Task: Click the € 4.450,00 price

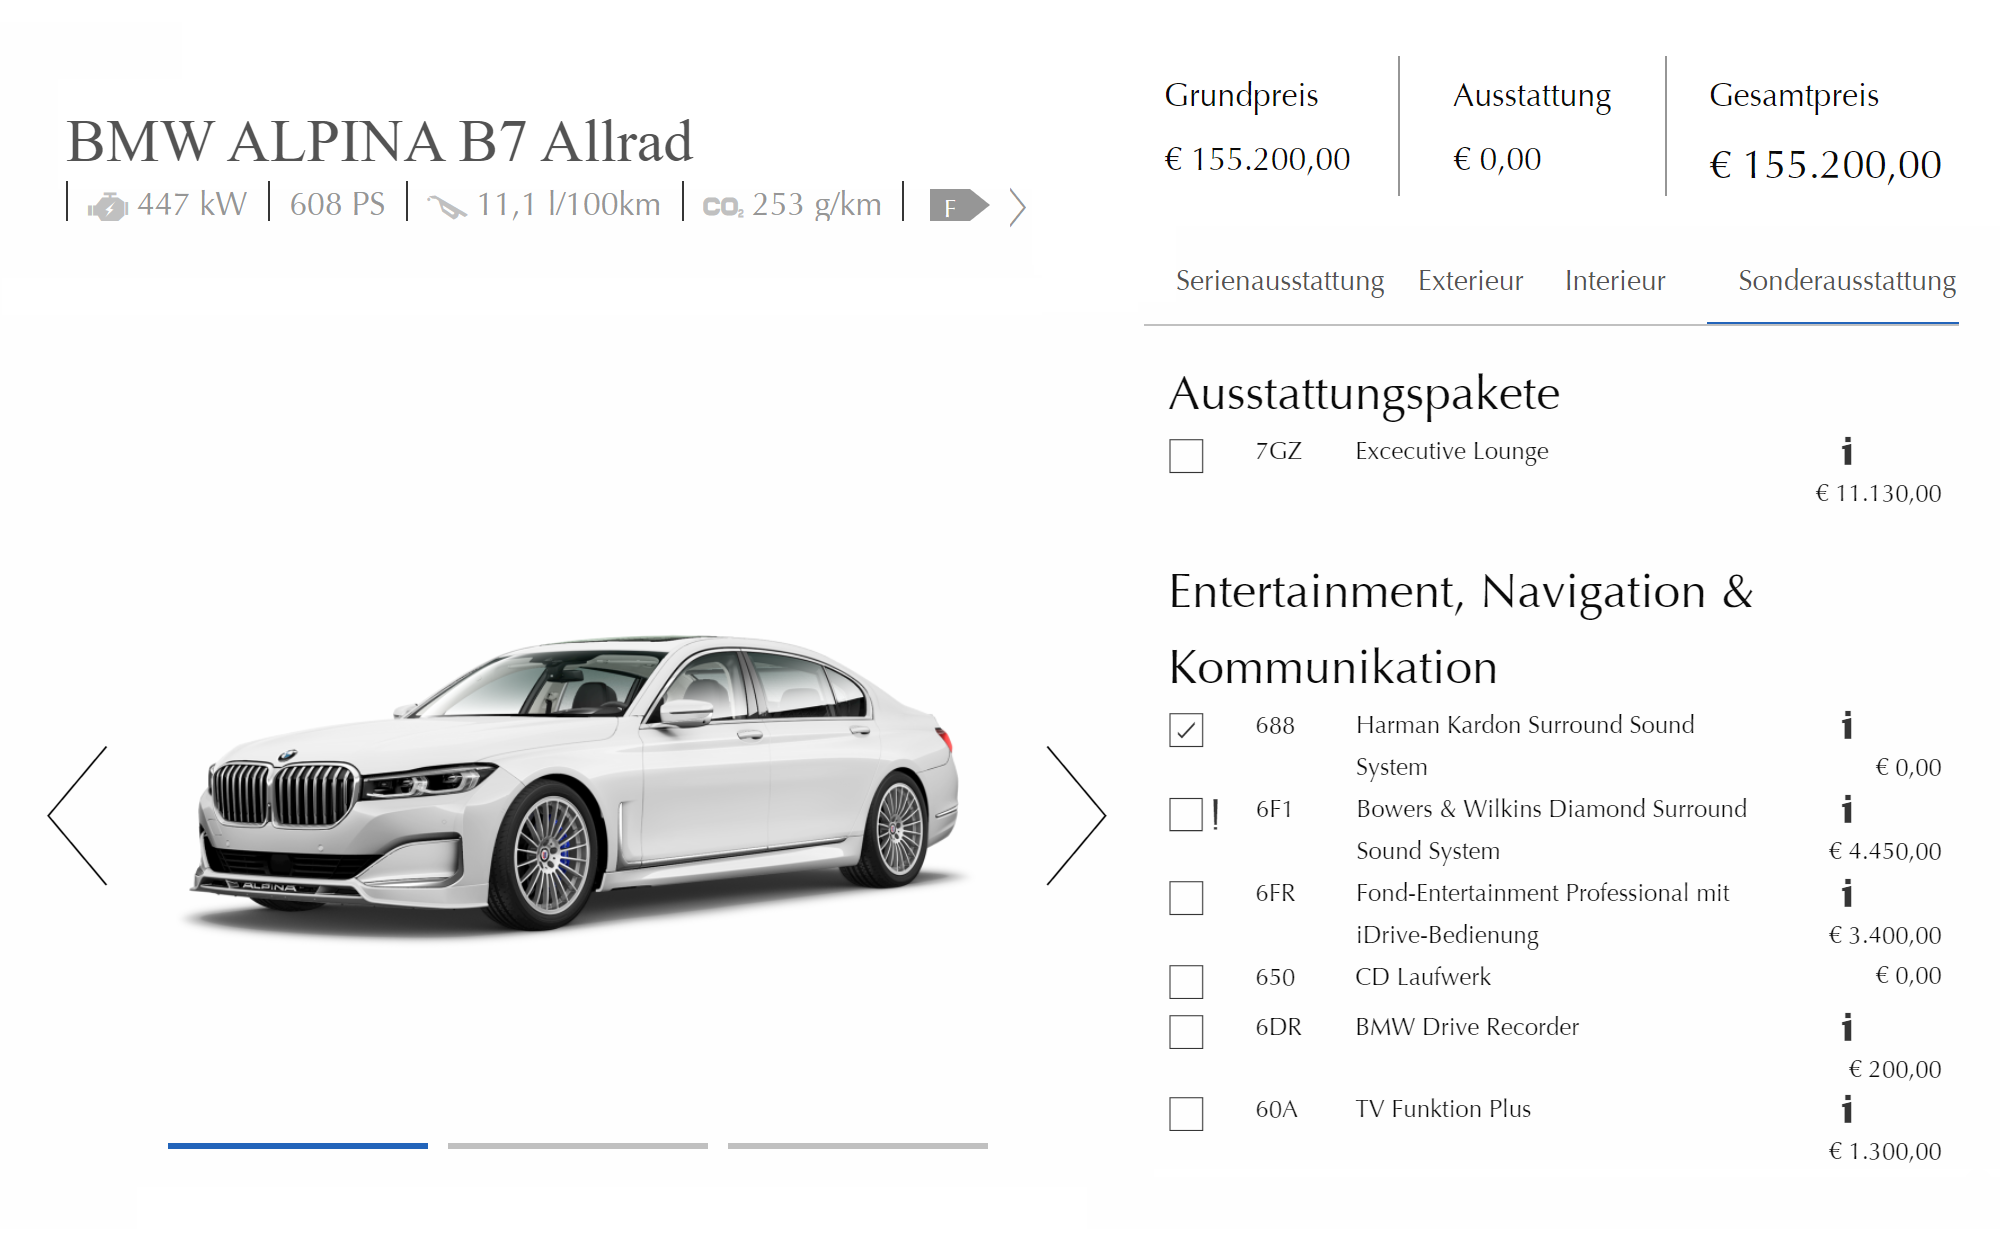Action: pyautogui.click(x=1885, y=851)
